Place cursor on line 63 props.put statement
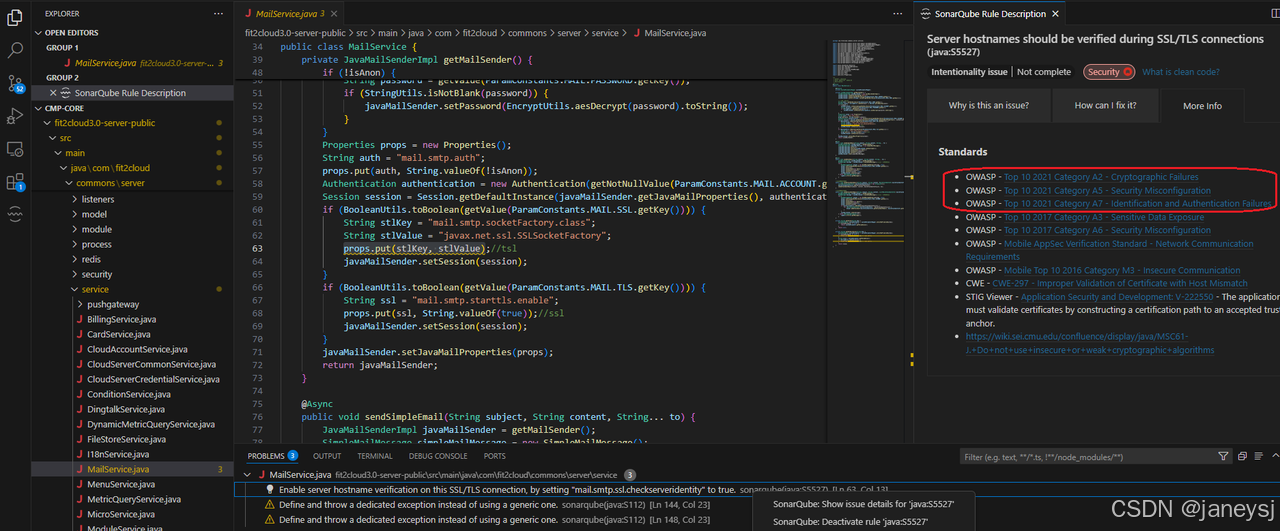 coord(415,248)
